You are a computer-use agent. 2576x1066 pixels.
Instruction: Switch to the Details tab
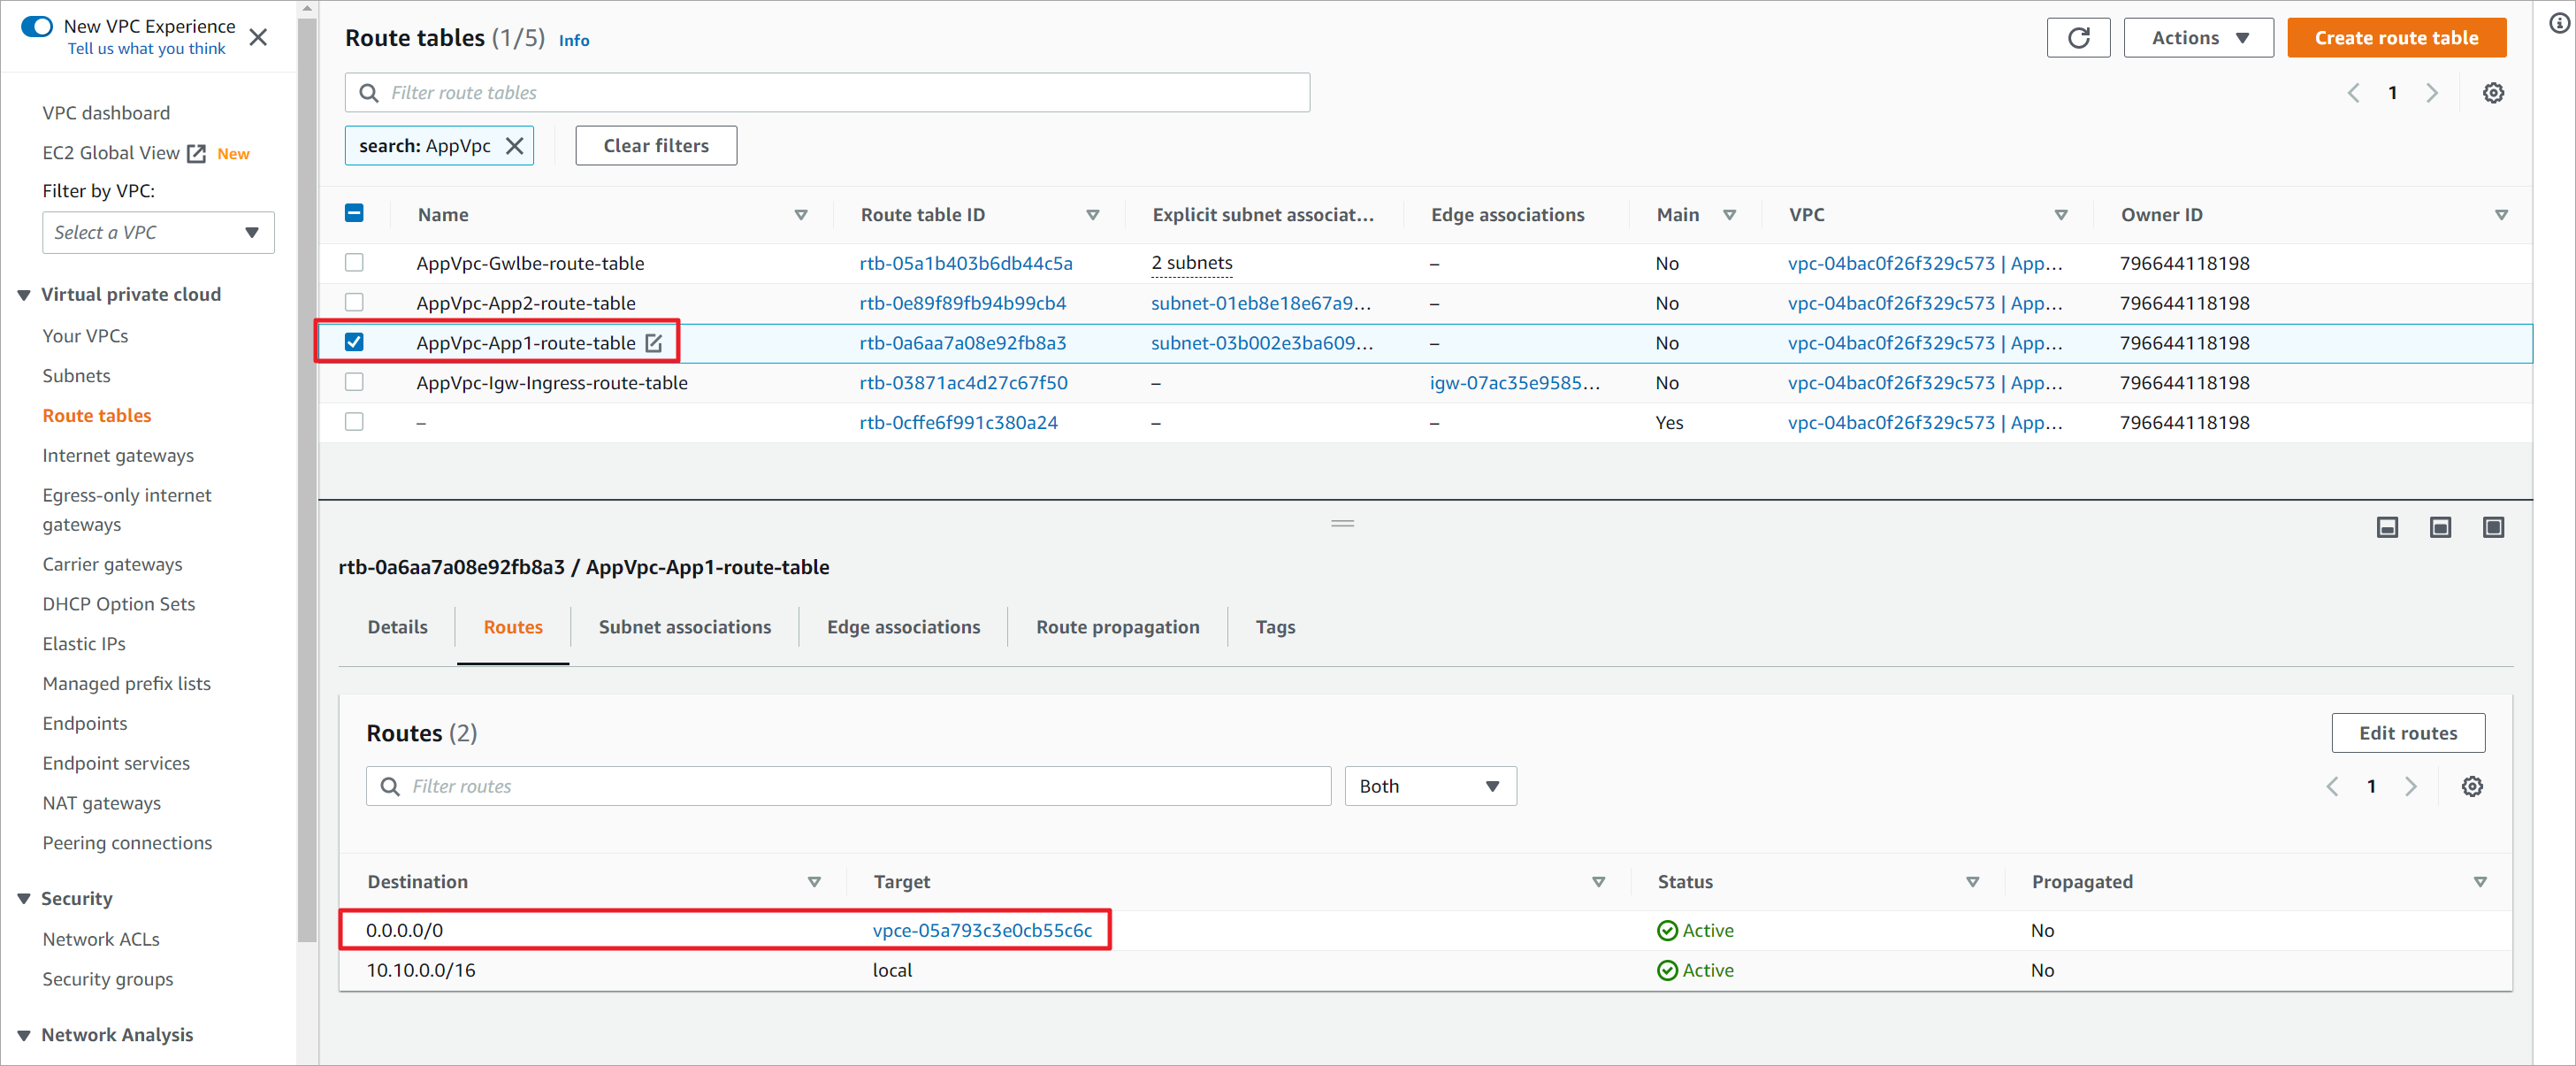tap(397, 628)
